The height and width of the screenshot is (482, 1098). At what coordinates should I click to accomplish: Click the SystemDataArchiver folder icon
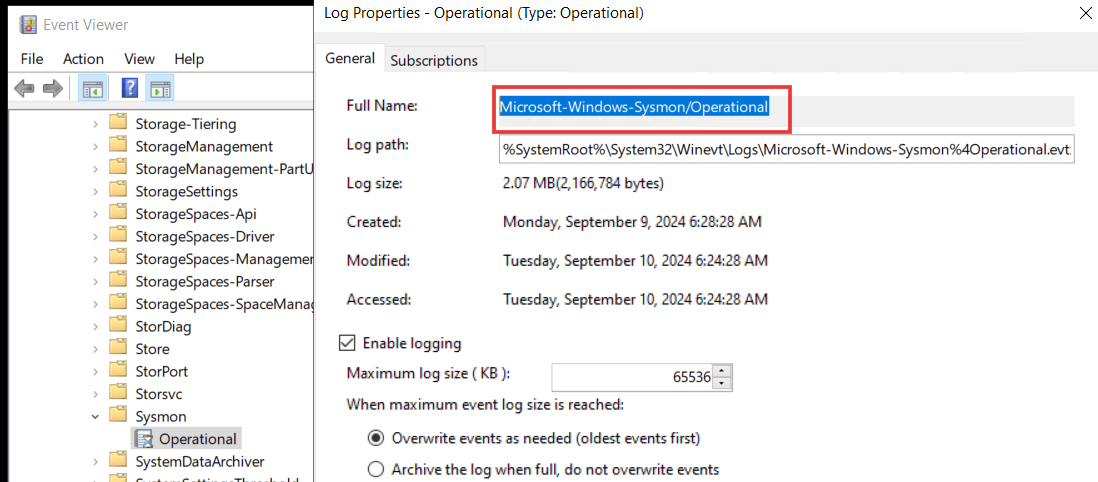click(118, 461)
